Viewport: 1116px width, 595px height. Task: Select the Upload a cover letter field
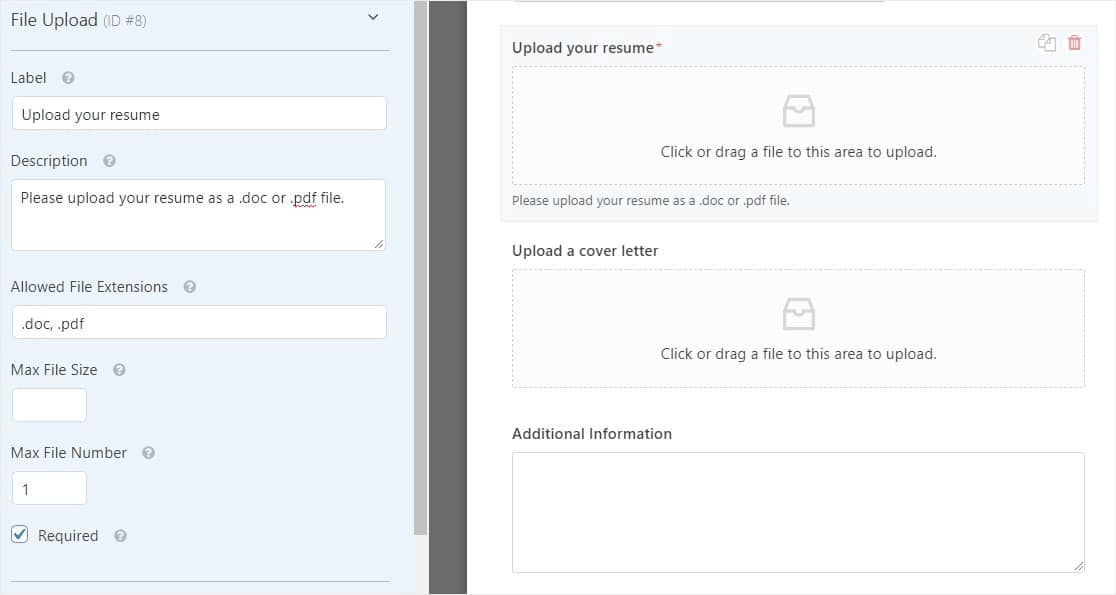(x=798, y=328)
